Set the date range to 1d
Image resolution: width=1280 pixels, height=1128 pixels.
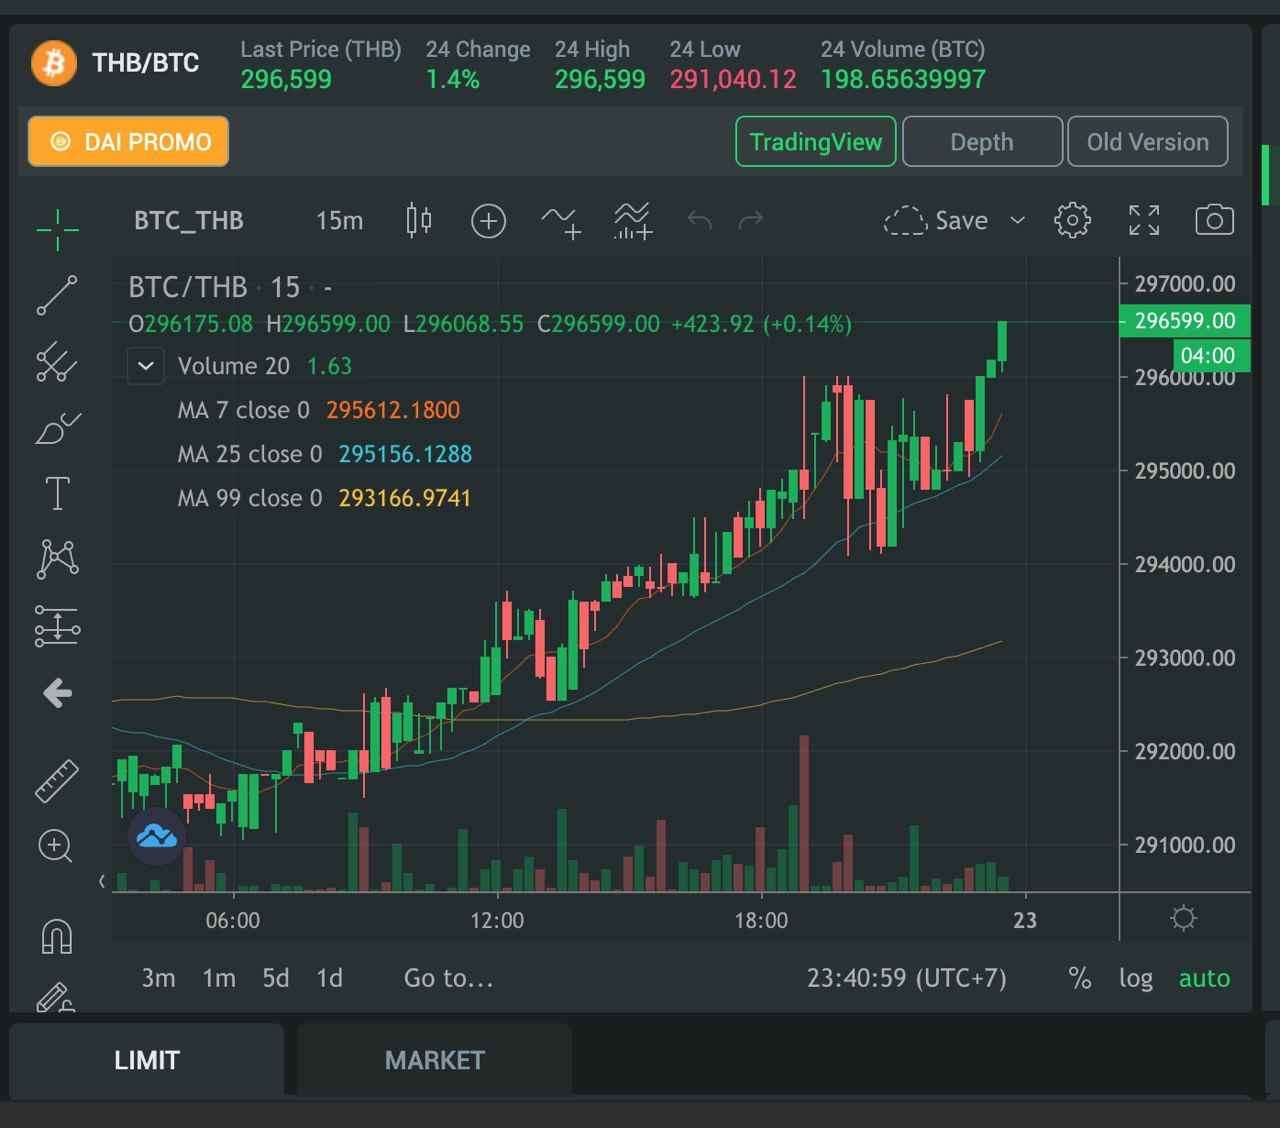point(330,978)
